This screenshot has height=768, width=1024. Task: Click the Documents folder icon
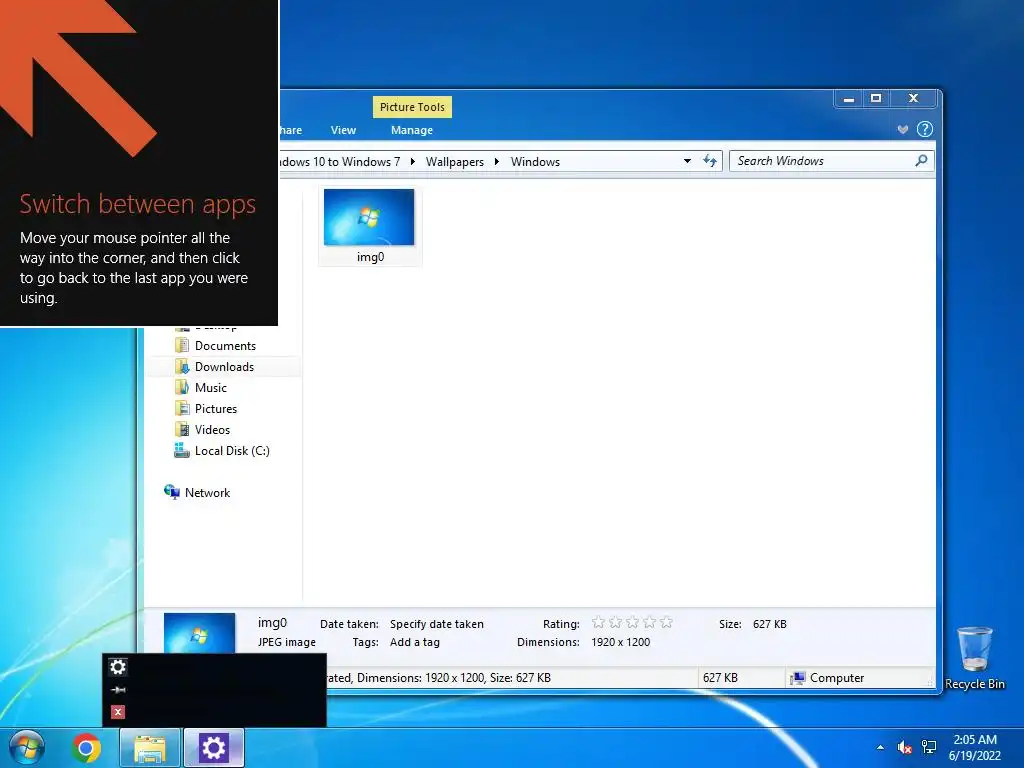pyautogui.click(x=182, y=345)
